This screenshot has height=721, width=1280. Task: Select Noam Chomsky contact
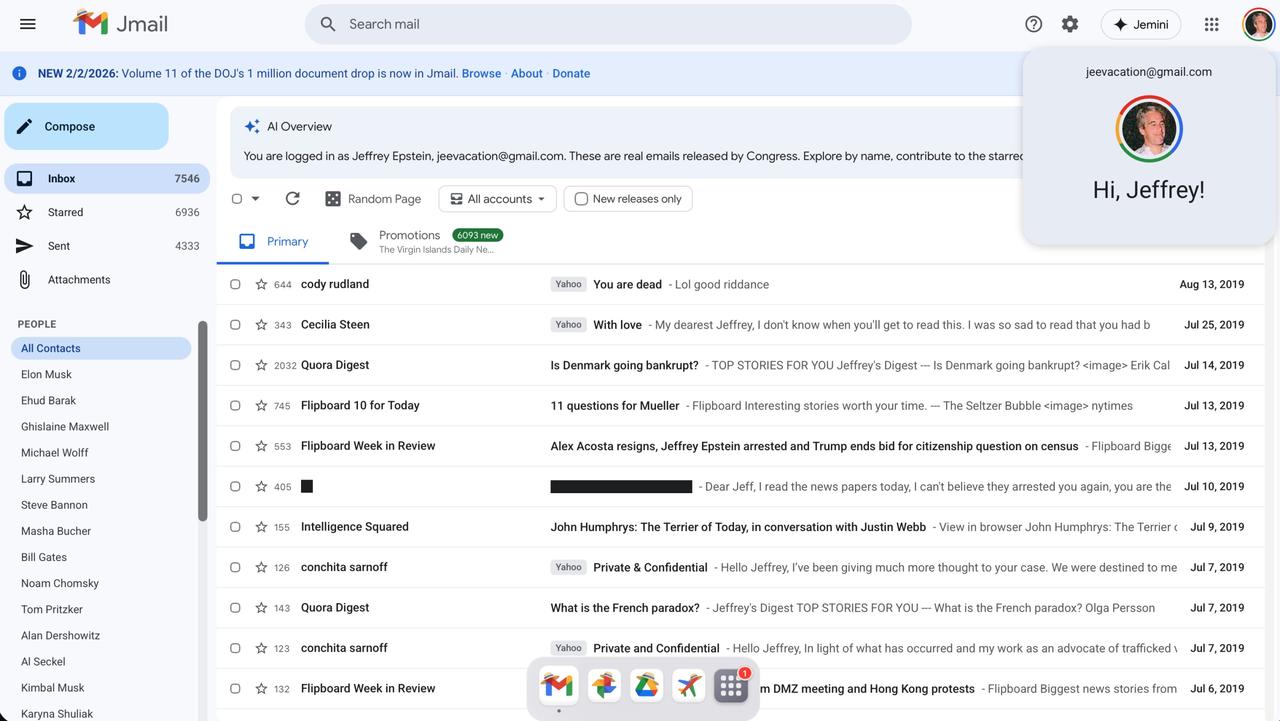pos(60,583)
